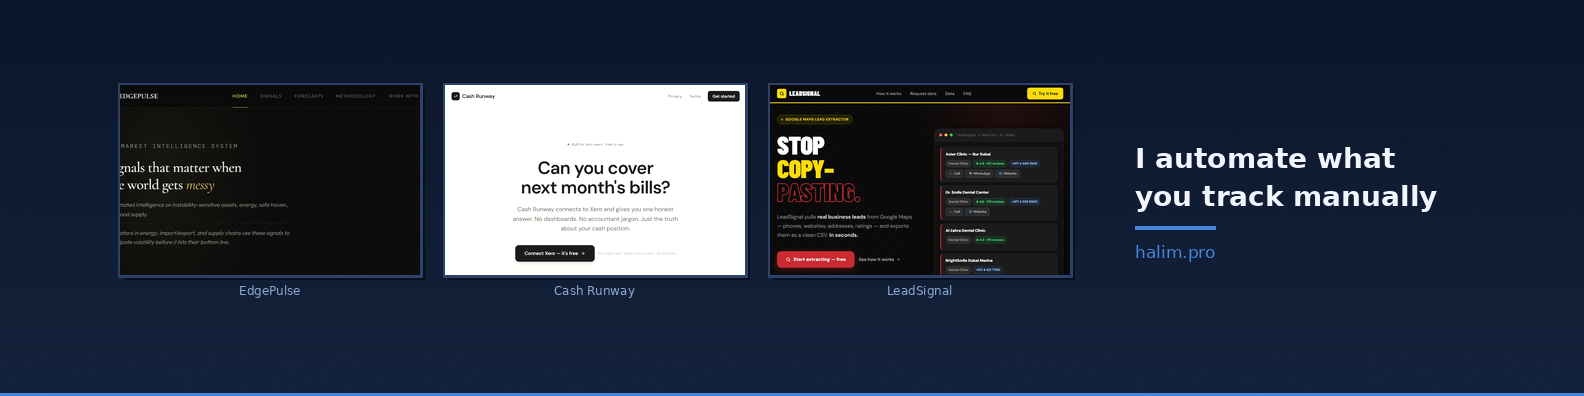Screen dimensions: 1584x396
Task: Click the Cash Runway logo icon
Action: [455, 96]
